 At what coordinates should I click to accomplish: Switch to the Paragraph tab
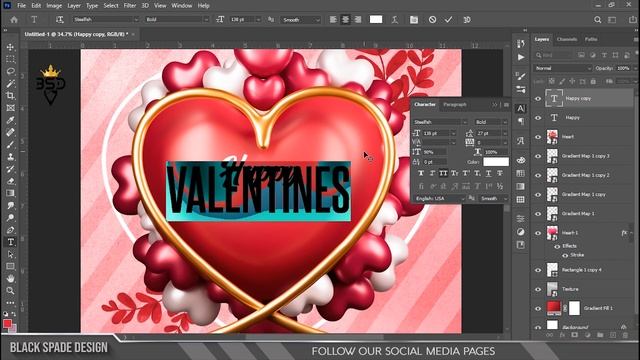(x=455, y=105)
